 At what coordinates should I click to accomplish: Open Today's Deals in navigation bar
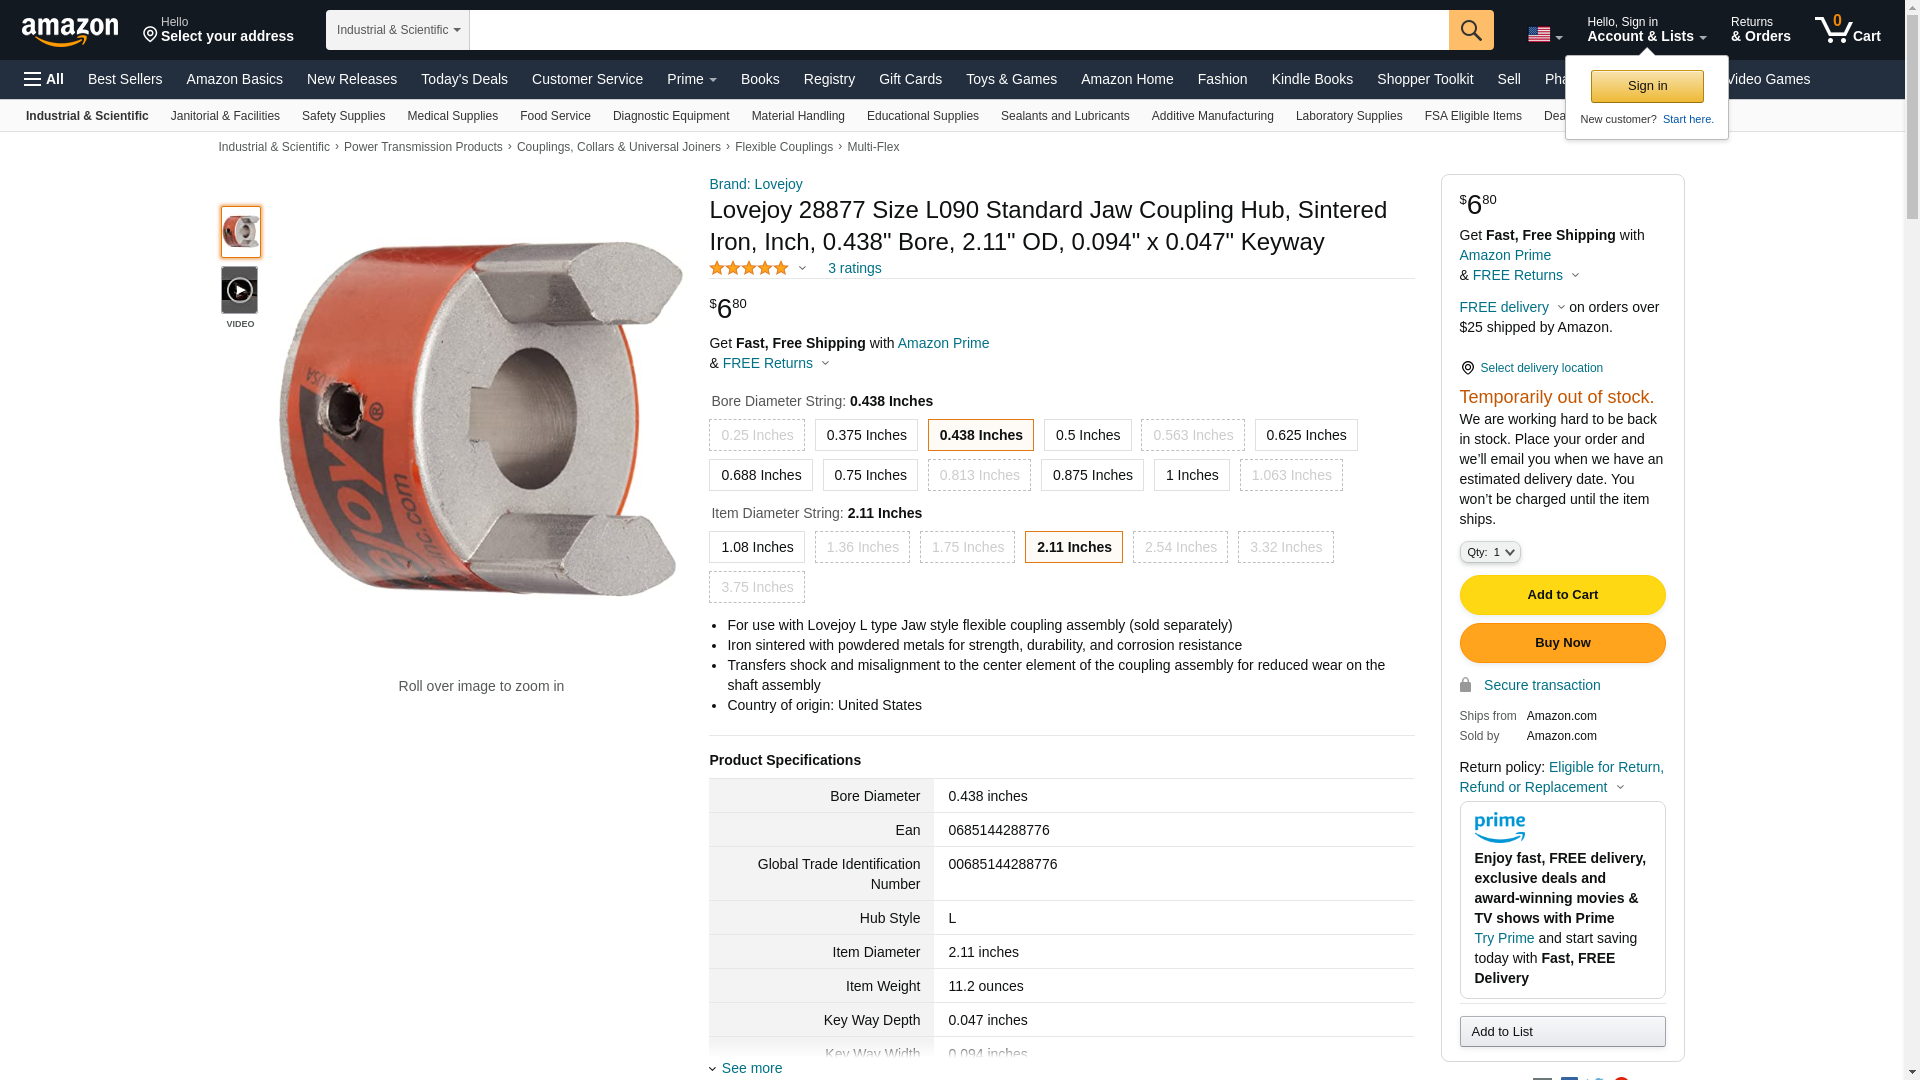[x=464, y=79]
